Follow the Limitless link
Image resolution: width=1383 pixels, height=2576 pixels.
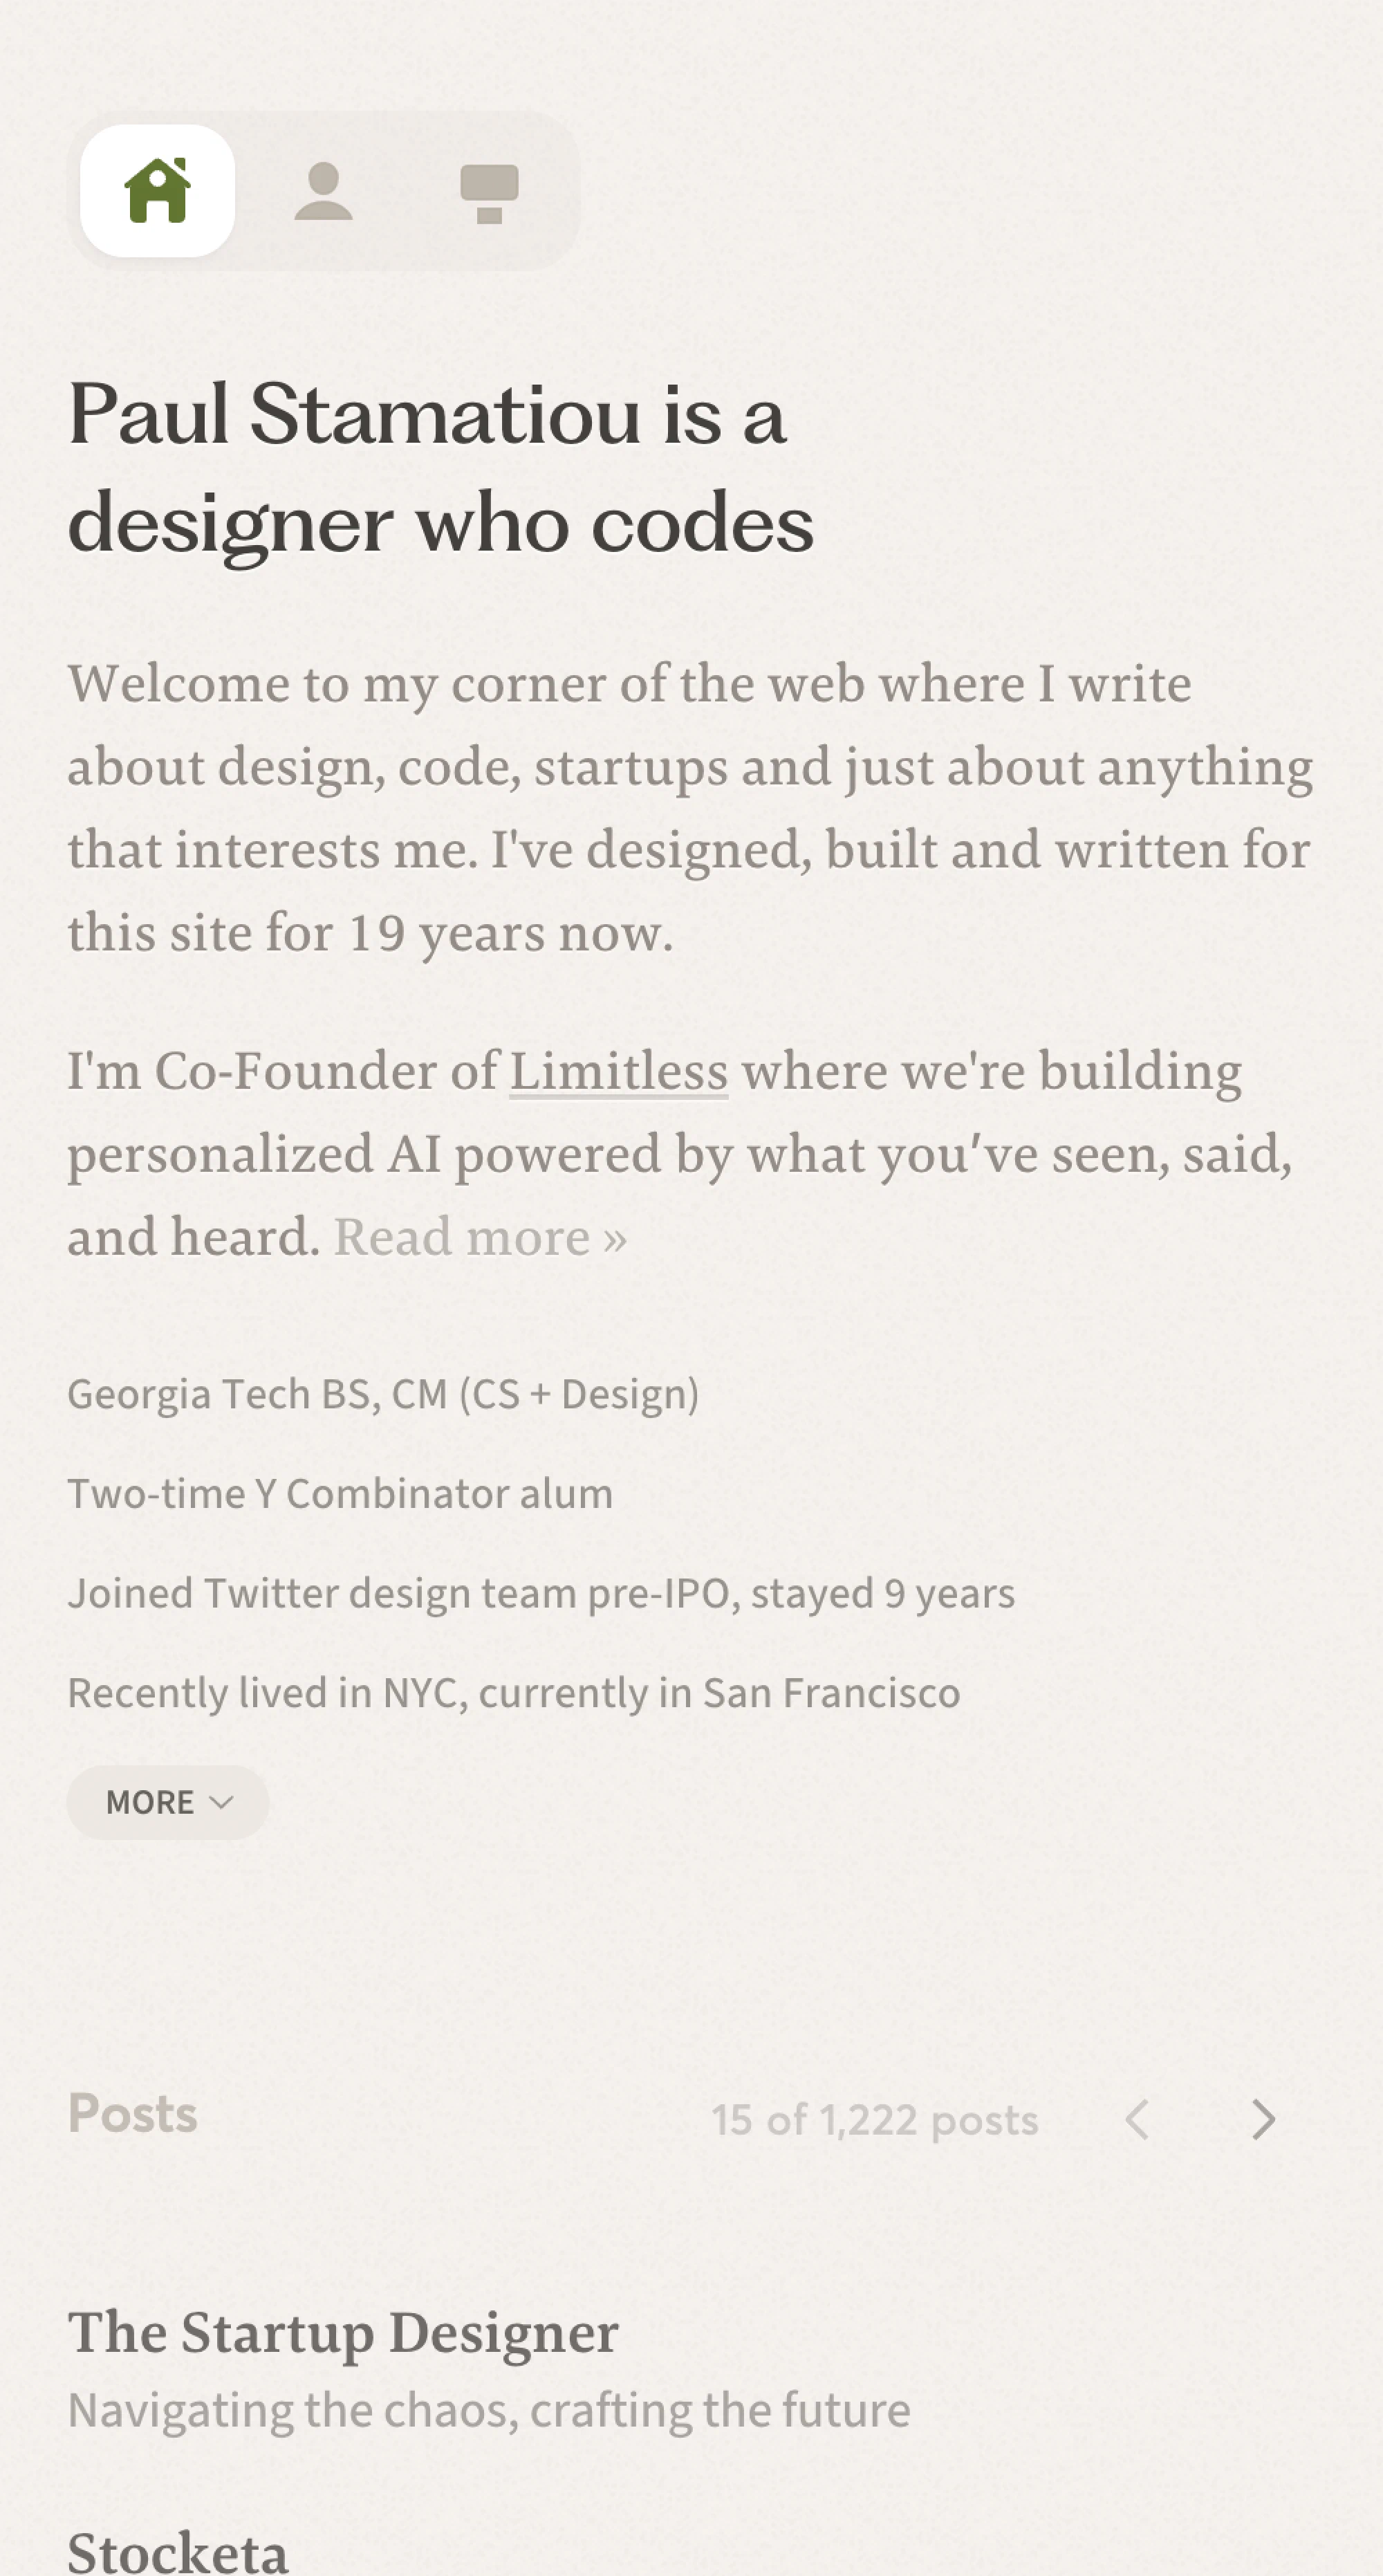(x=618, y=1070)
